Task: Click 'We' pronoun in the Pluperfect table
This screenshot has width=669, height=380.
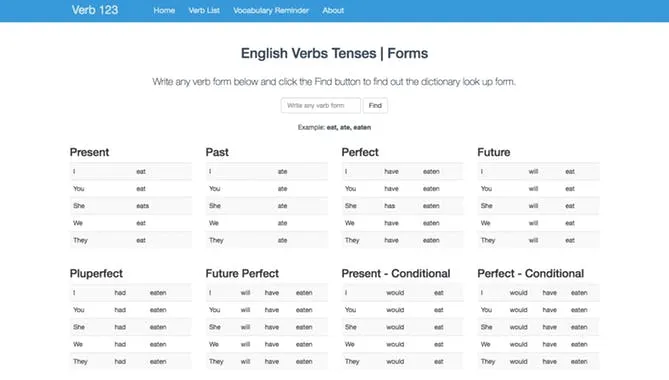Action: [x=78, y=344]
